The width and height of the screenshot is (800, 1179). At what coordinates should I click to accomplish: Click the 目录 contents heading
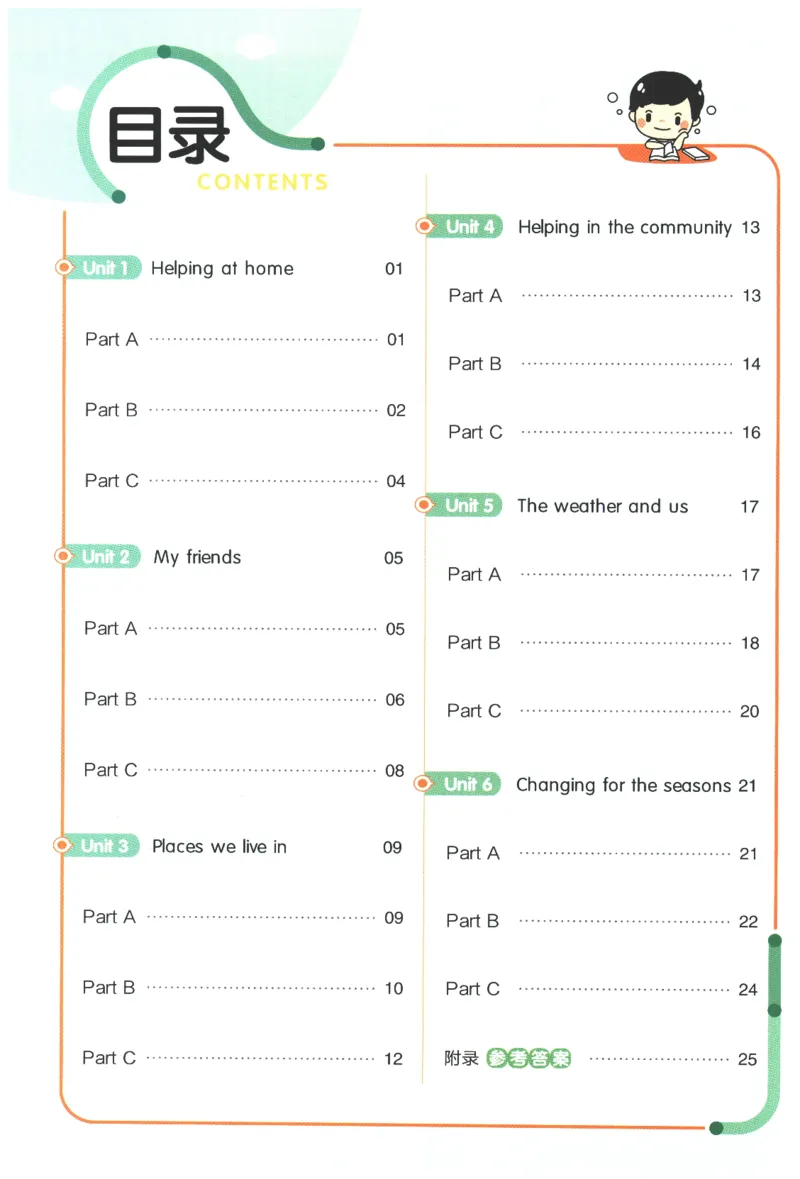168,137
